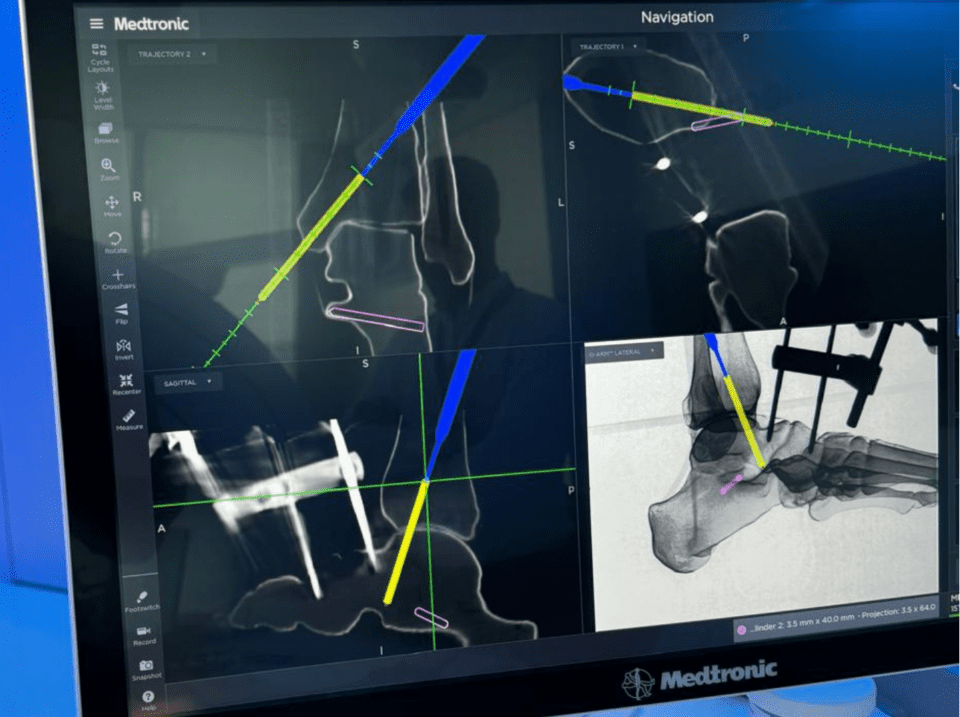Select the Measure tool
Image resolution: width=960 pixels, height=717 pixels.
128,416
